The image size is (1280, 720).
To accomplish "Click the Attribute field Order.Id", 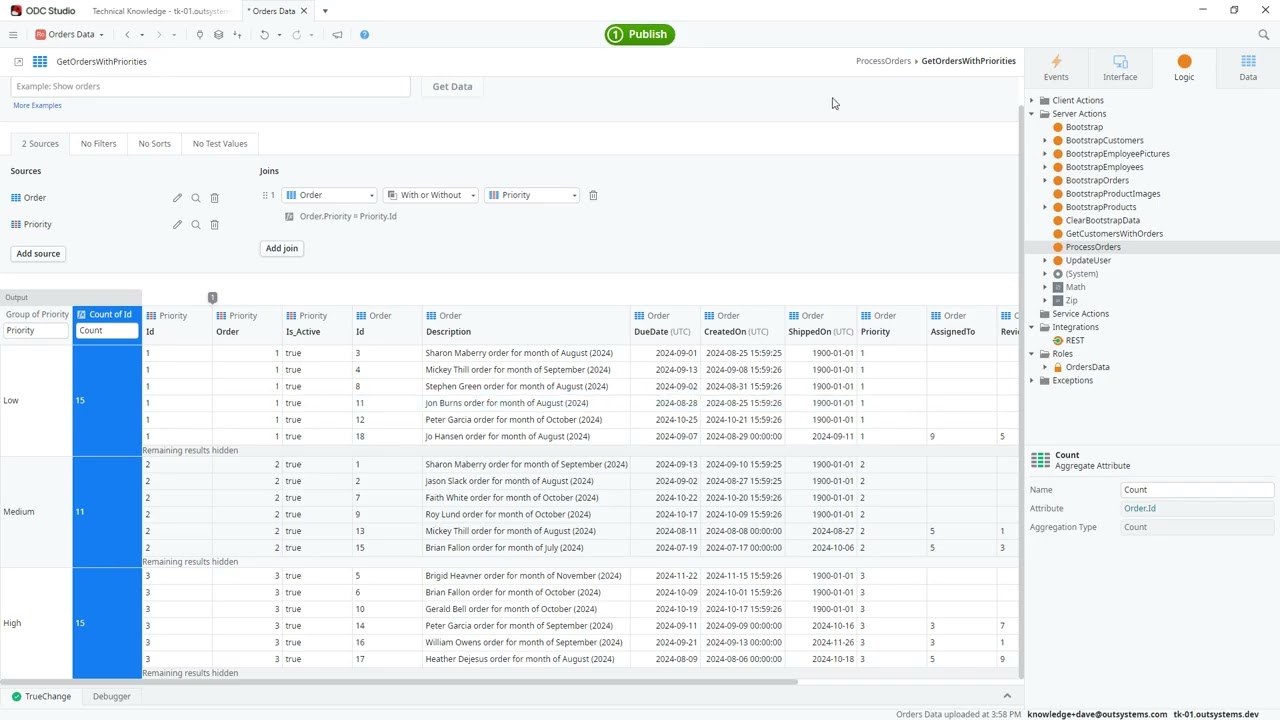I will [x=1197, y=509].
